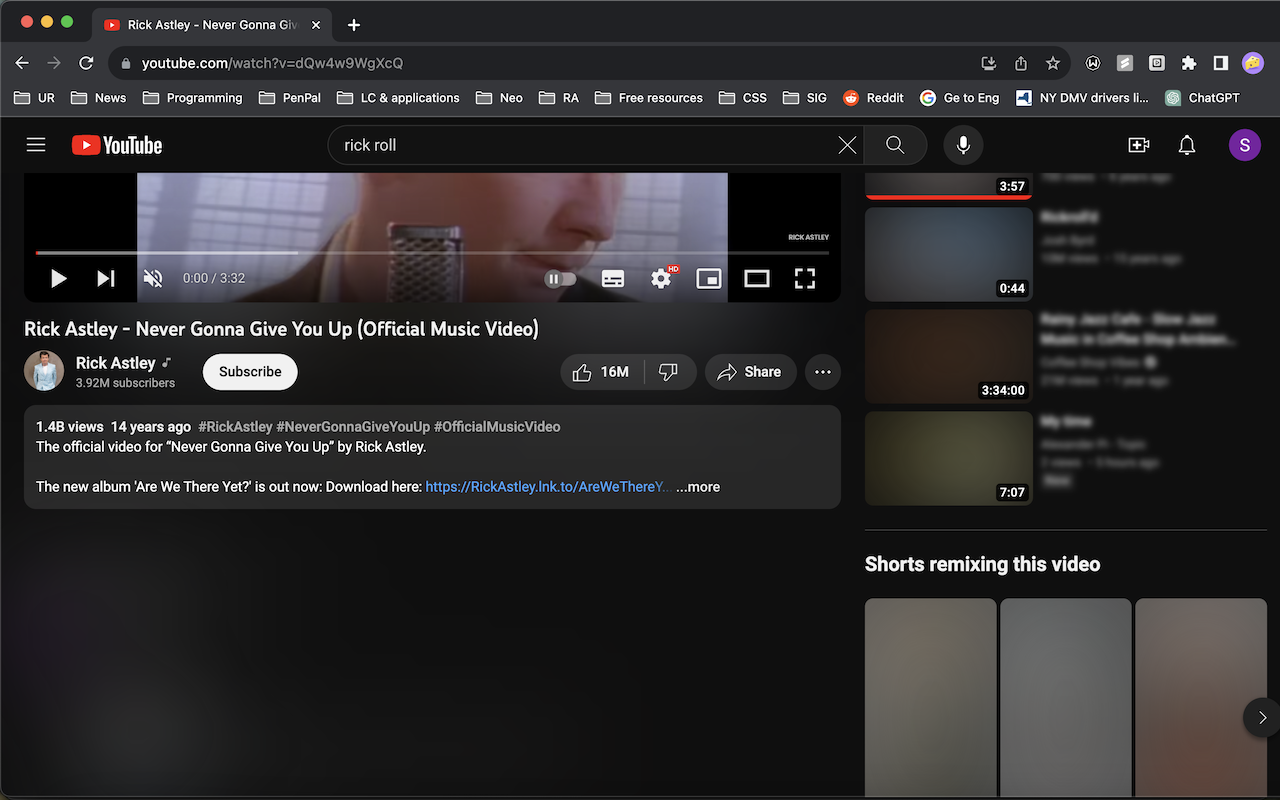This screenshot has width=1280, height=800.
Task: Skip to next video
Action: click(106, 279)
